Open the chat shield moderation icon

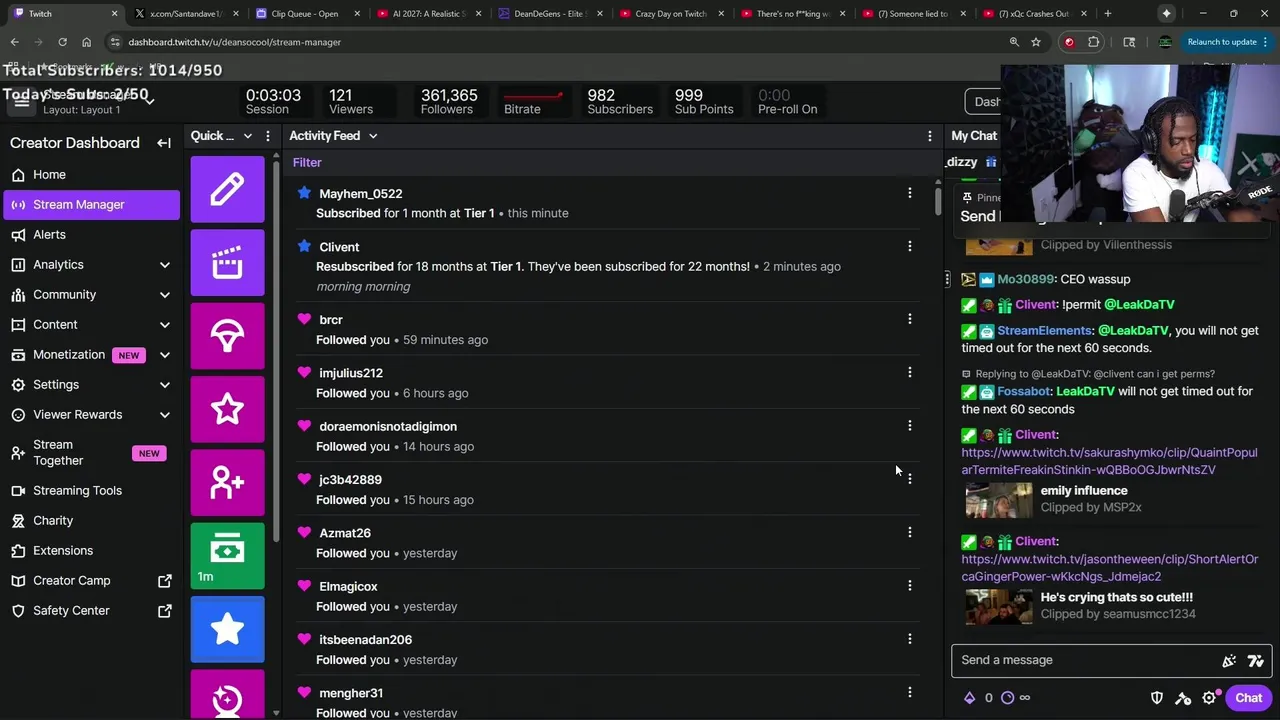[1157, 698]
